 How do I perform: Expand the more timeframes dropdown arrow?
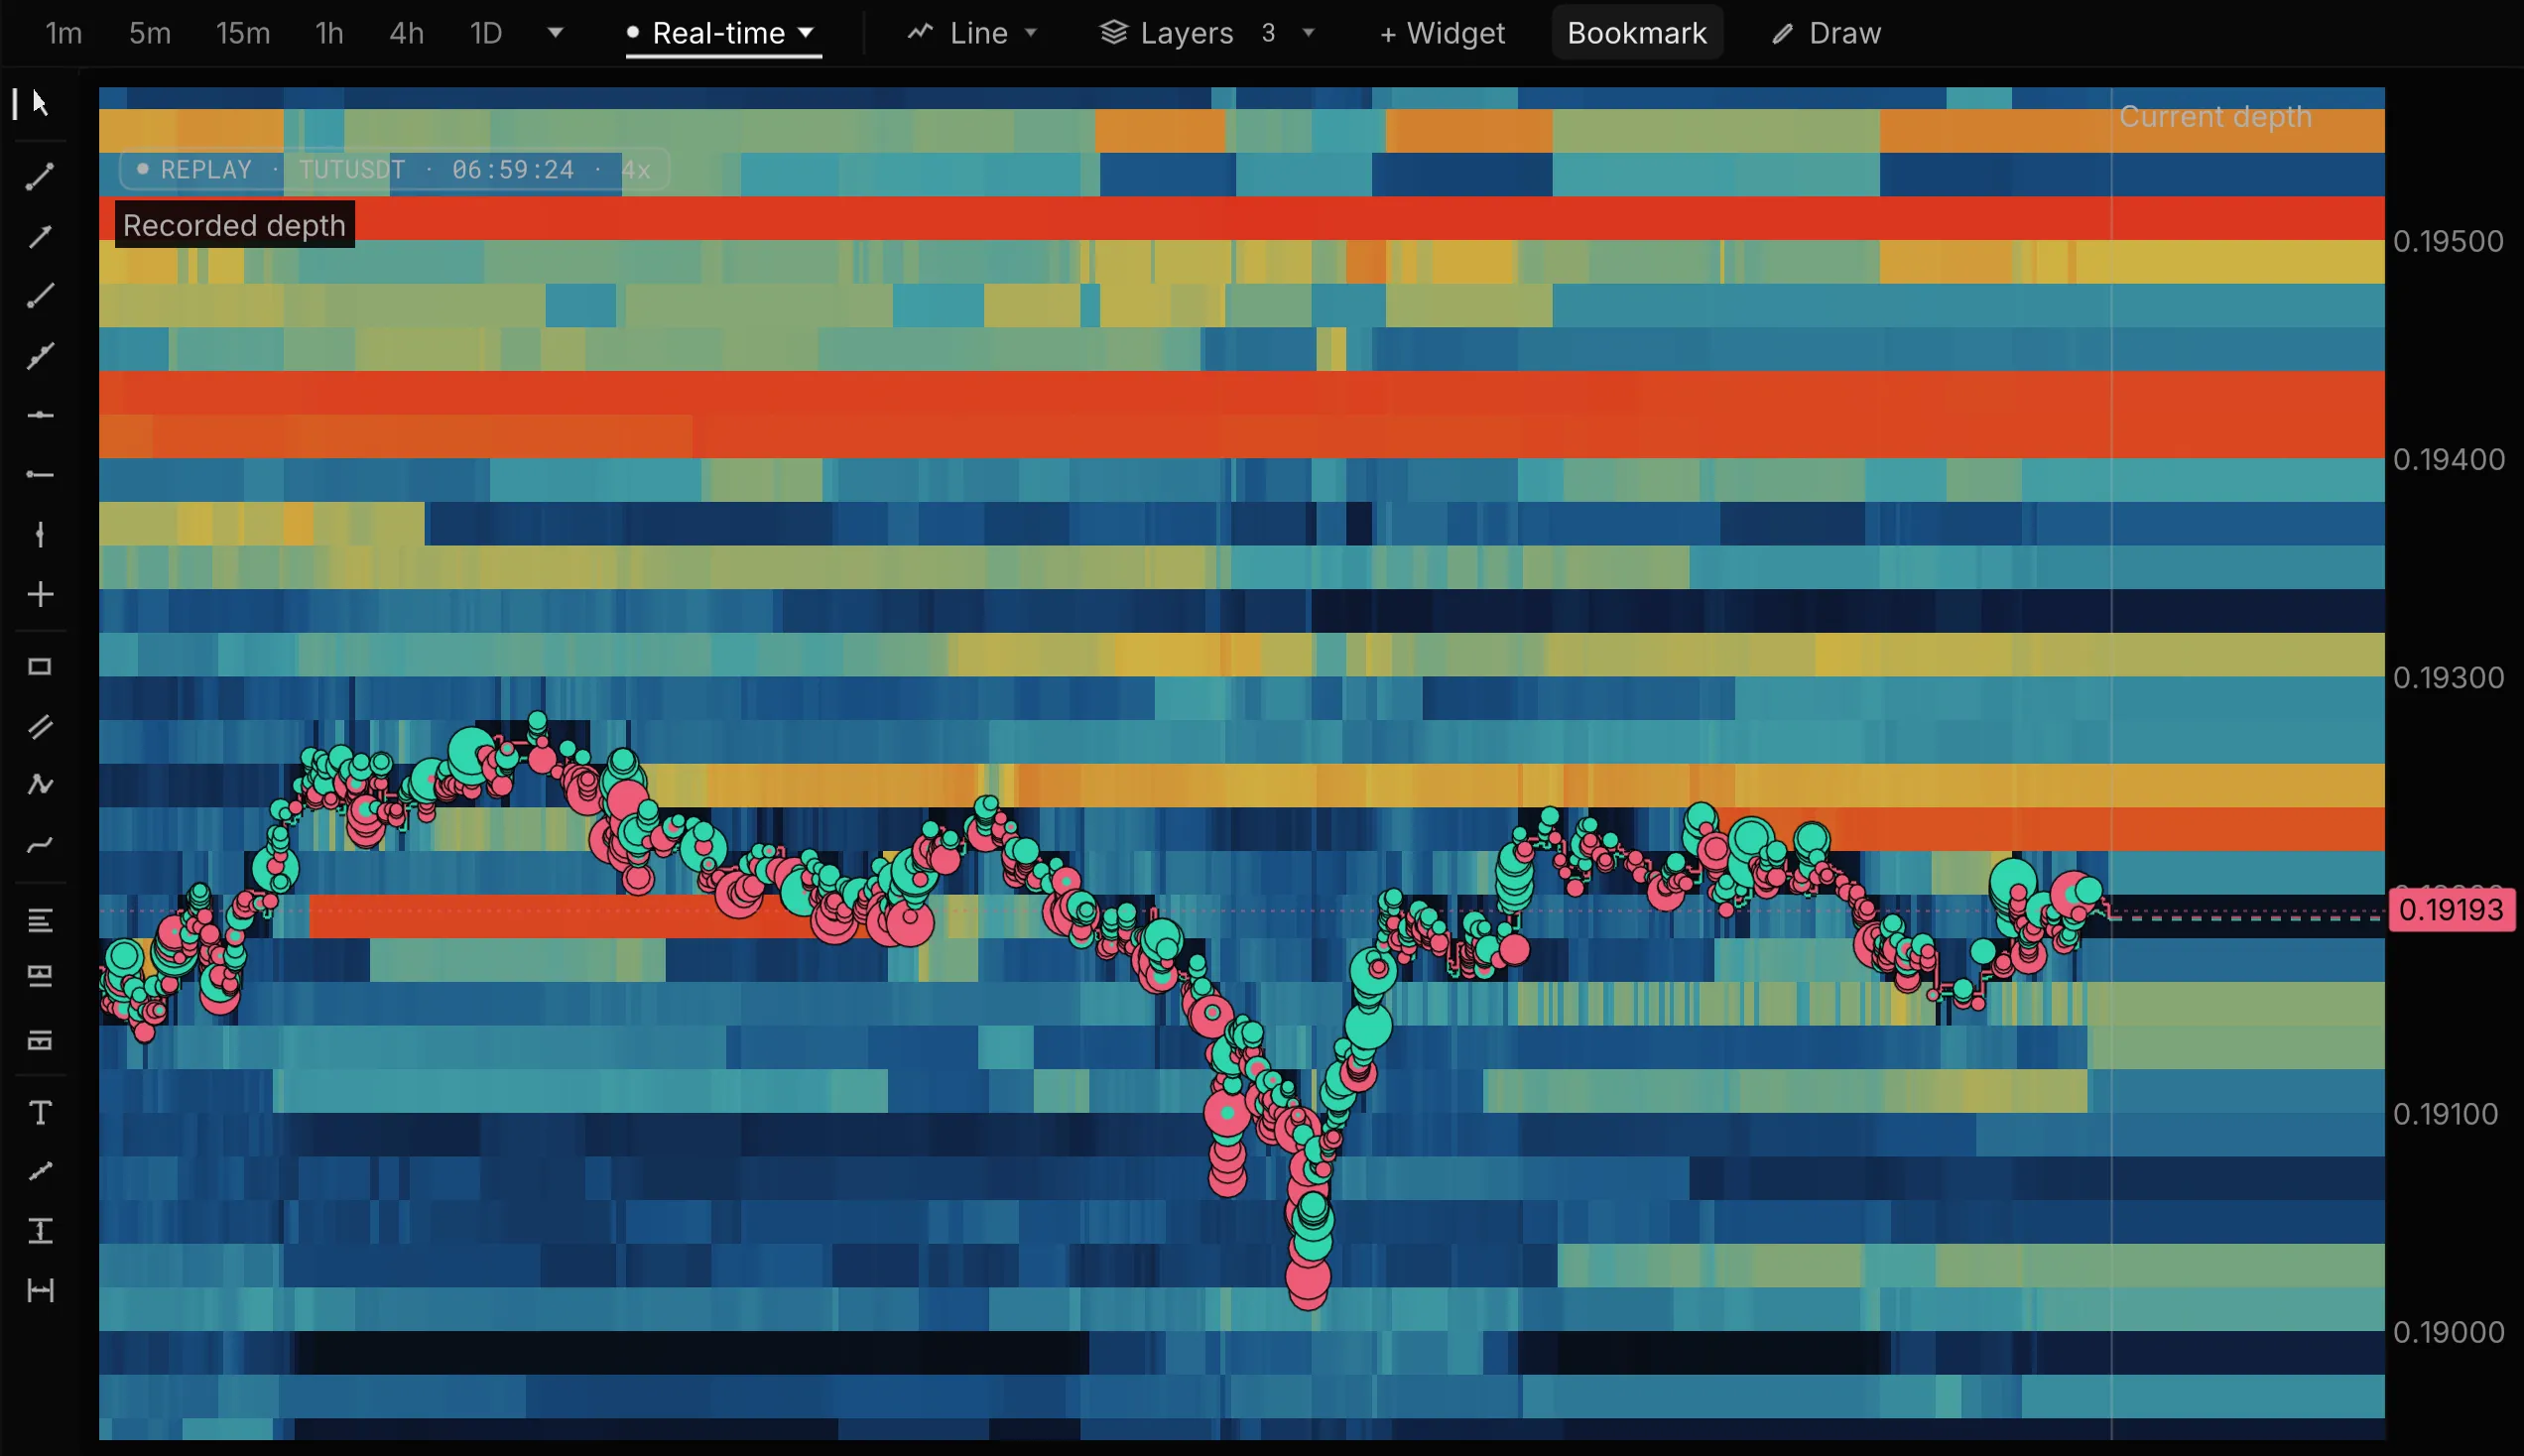tap(556, 33)
